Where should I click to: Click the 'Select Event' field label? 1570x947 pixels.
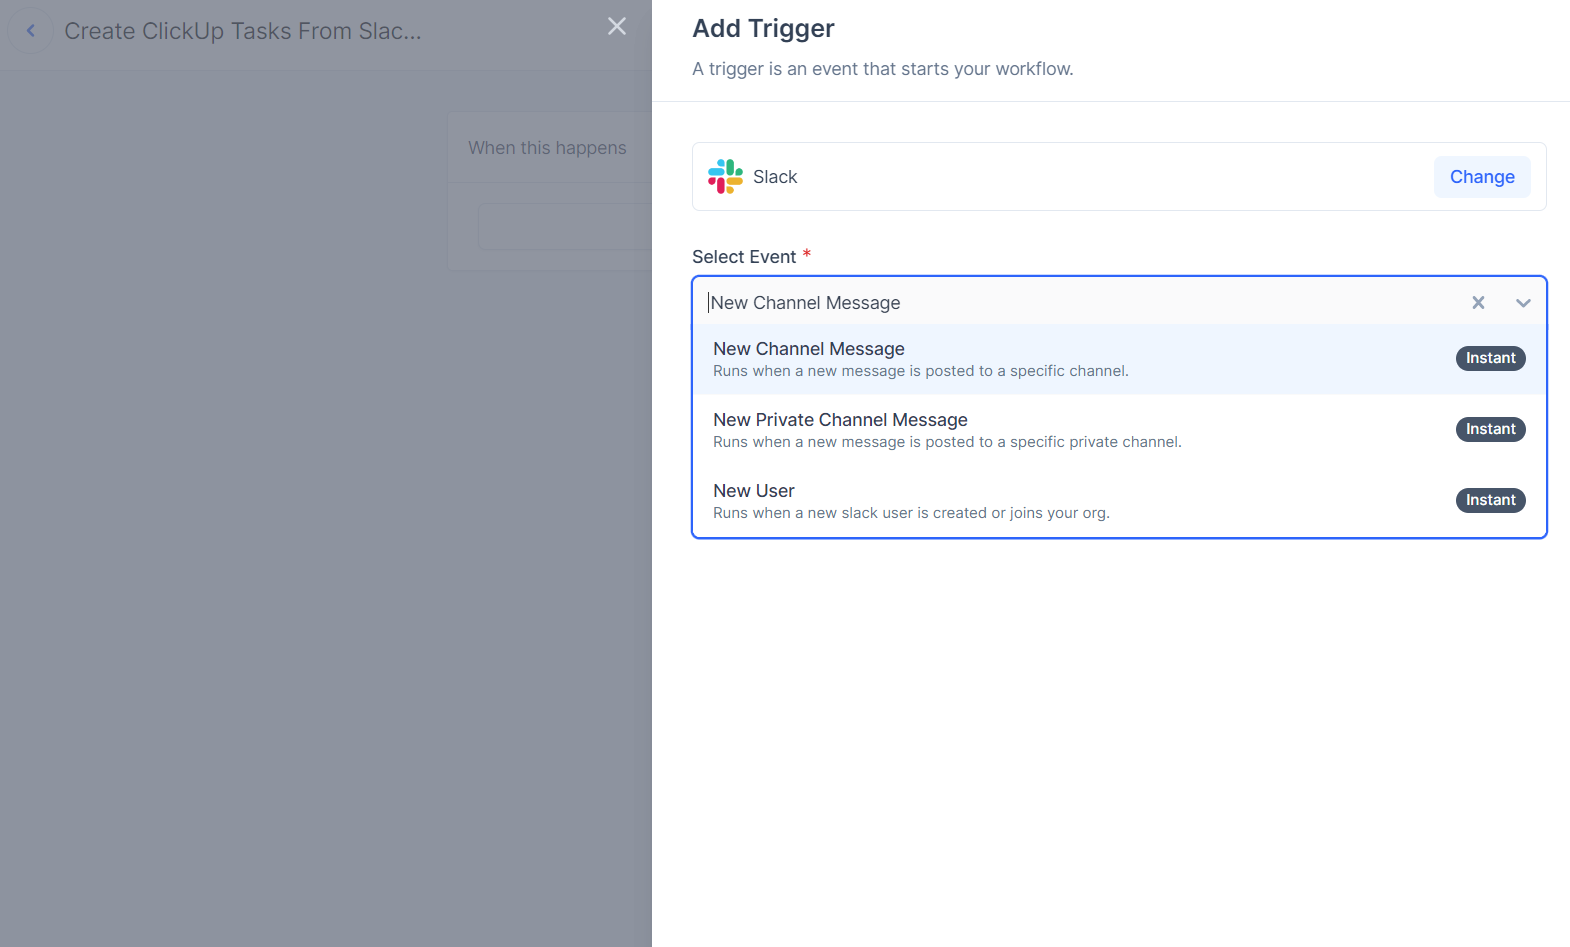pos(744,257)
